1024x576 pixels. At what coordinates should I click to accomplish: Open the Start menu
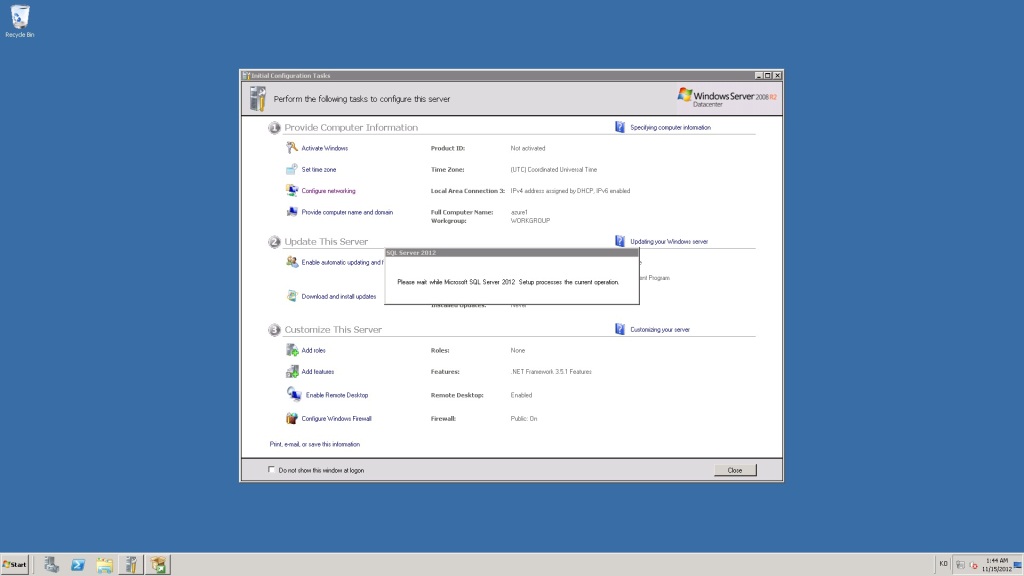14,564
